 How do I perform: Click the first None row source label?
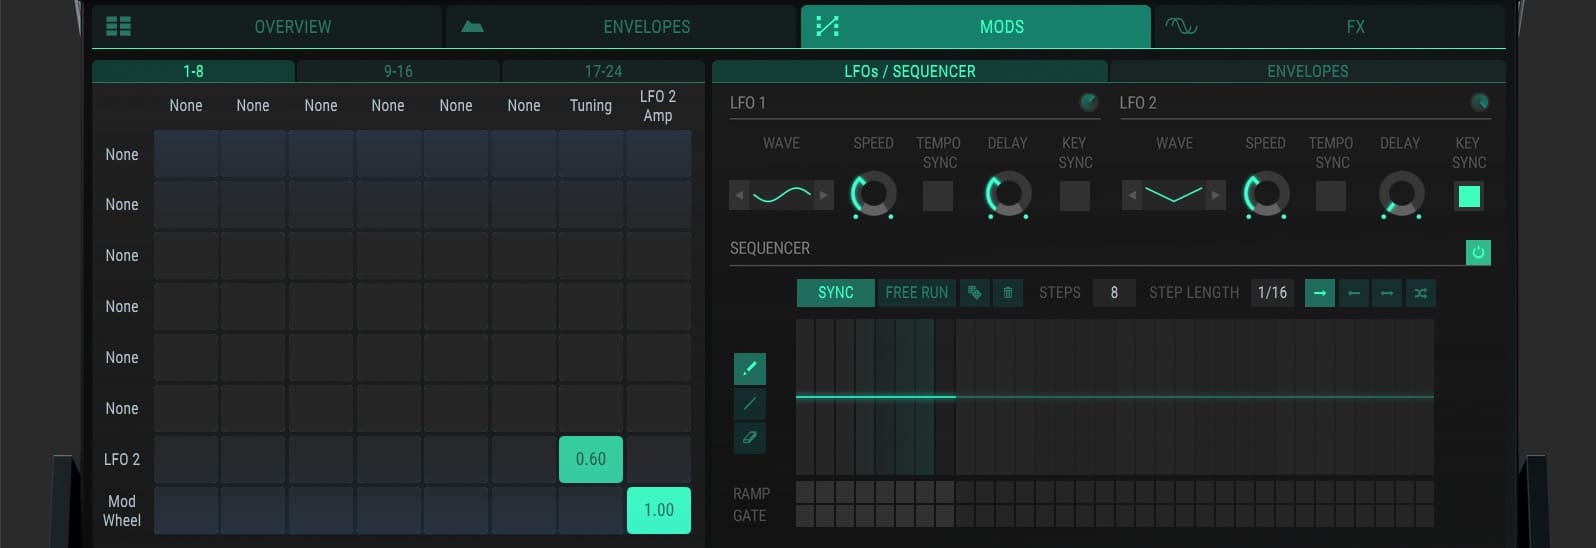coord(122,154)
